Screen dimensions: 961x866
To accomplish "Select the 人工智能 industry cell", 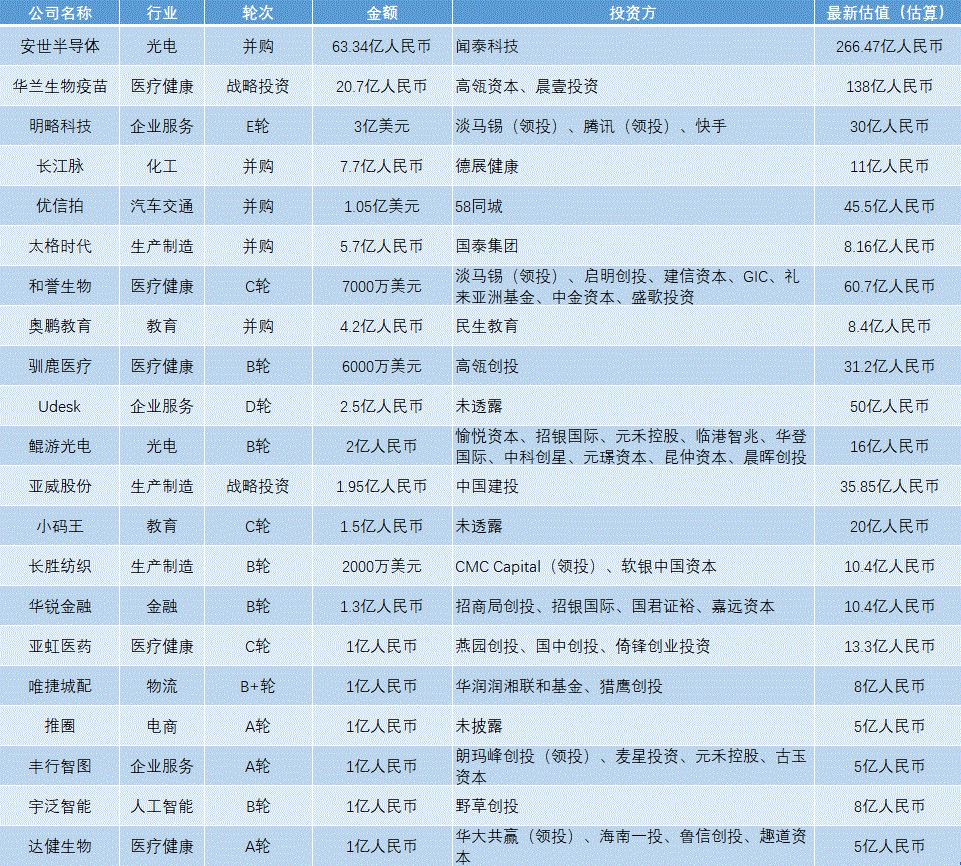I will click(162, 805).
